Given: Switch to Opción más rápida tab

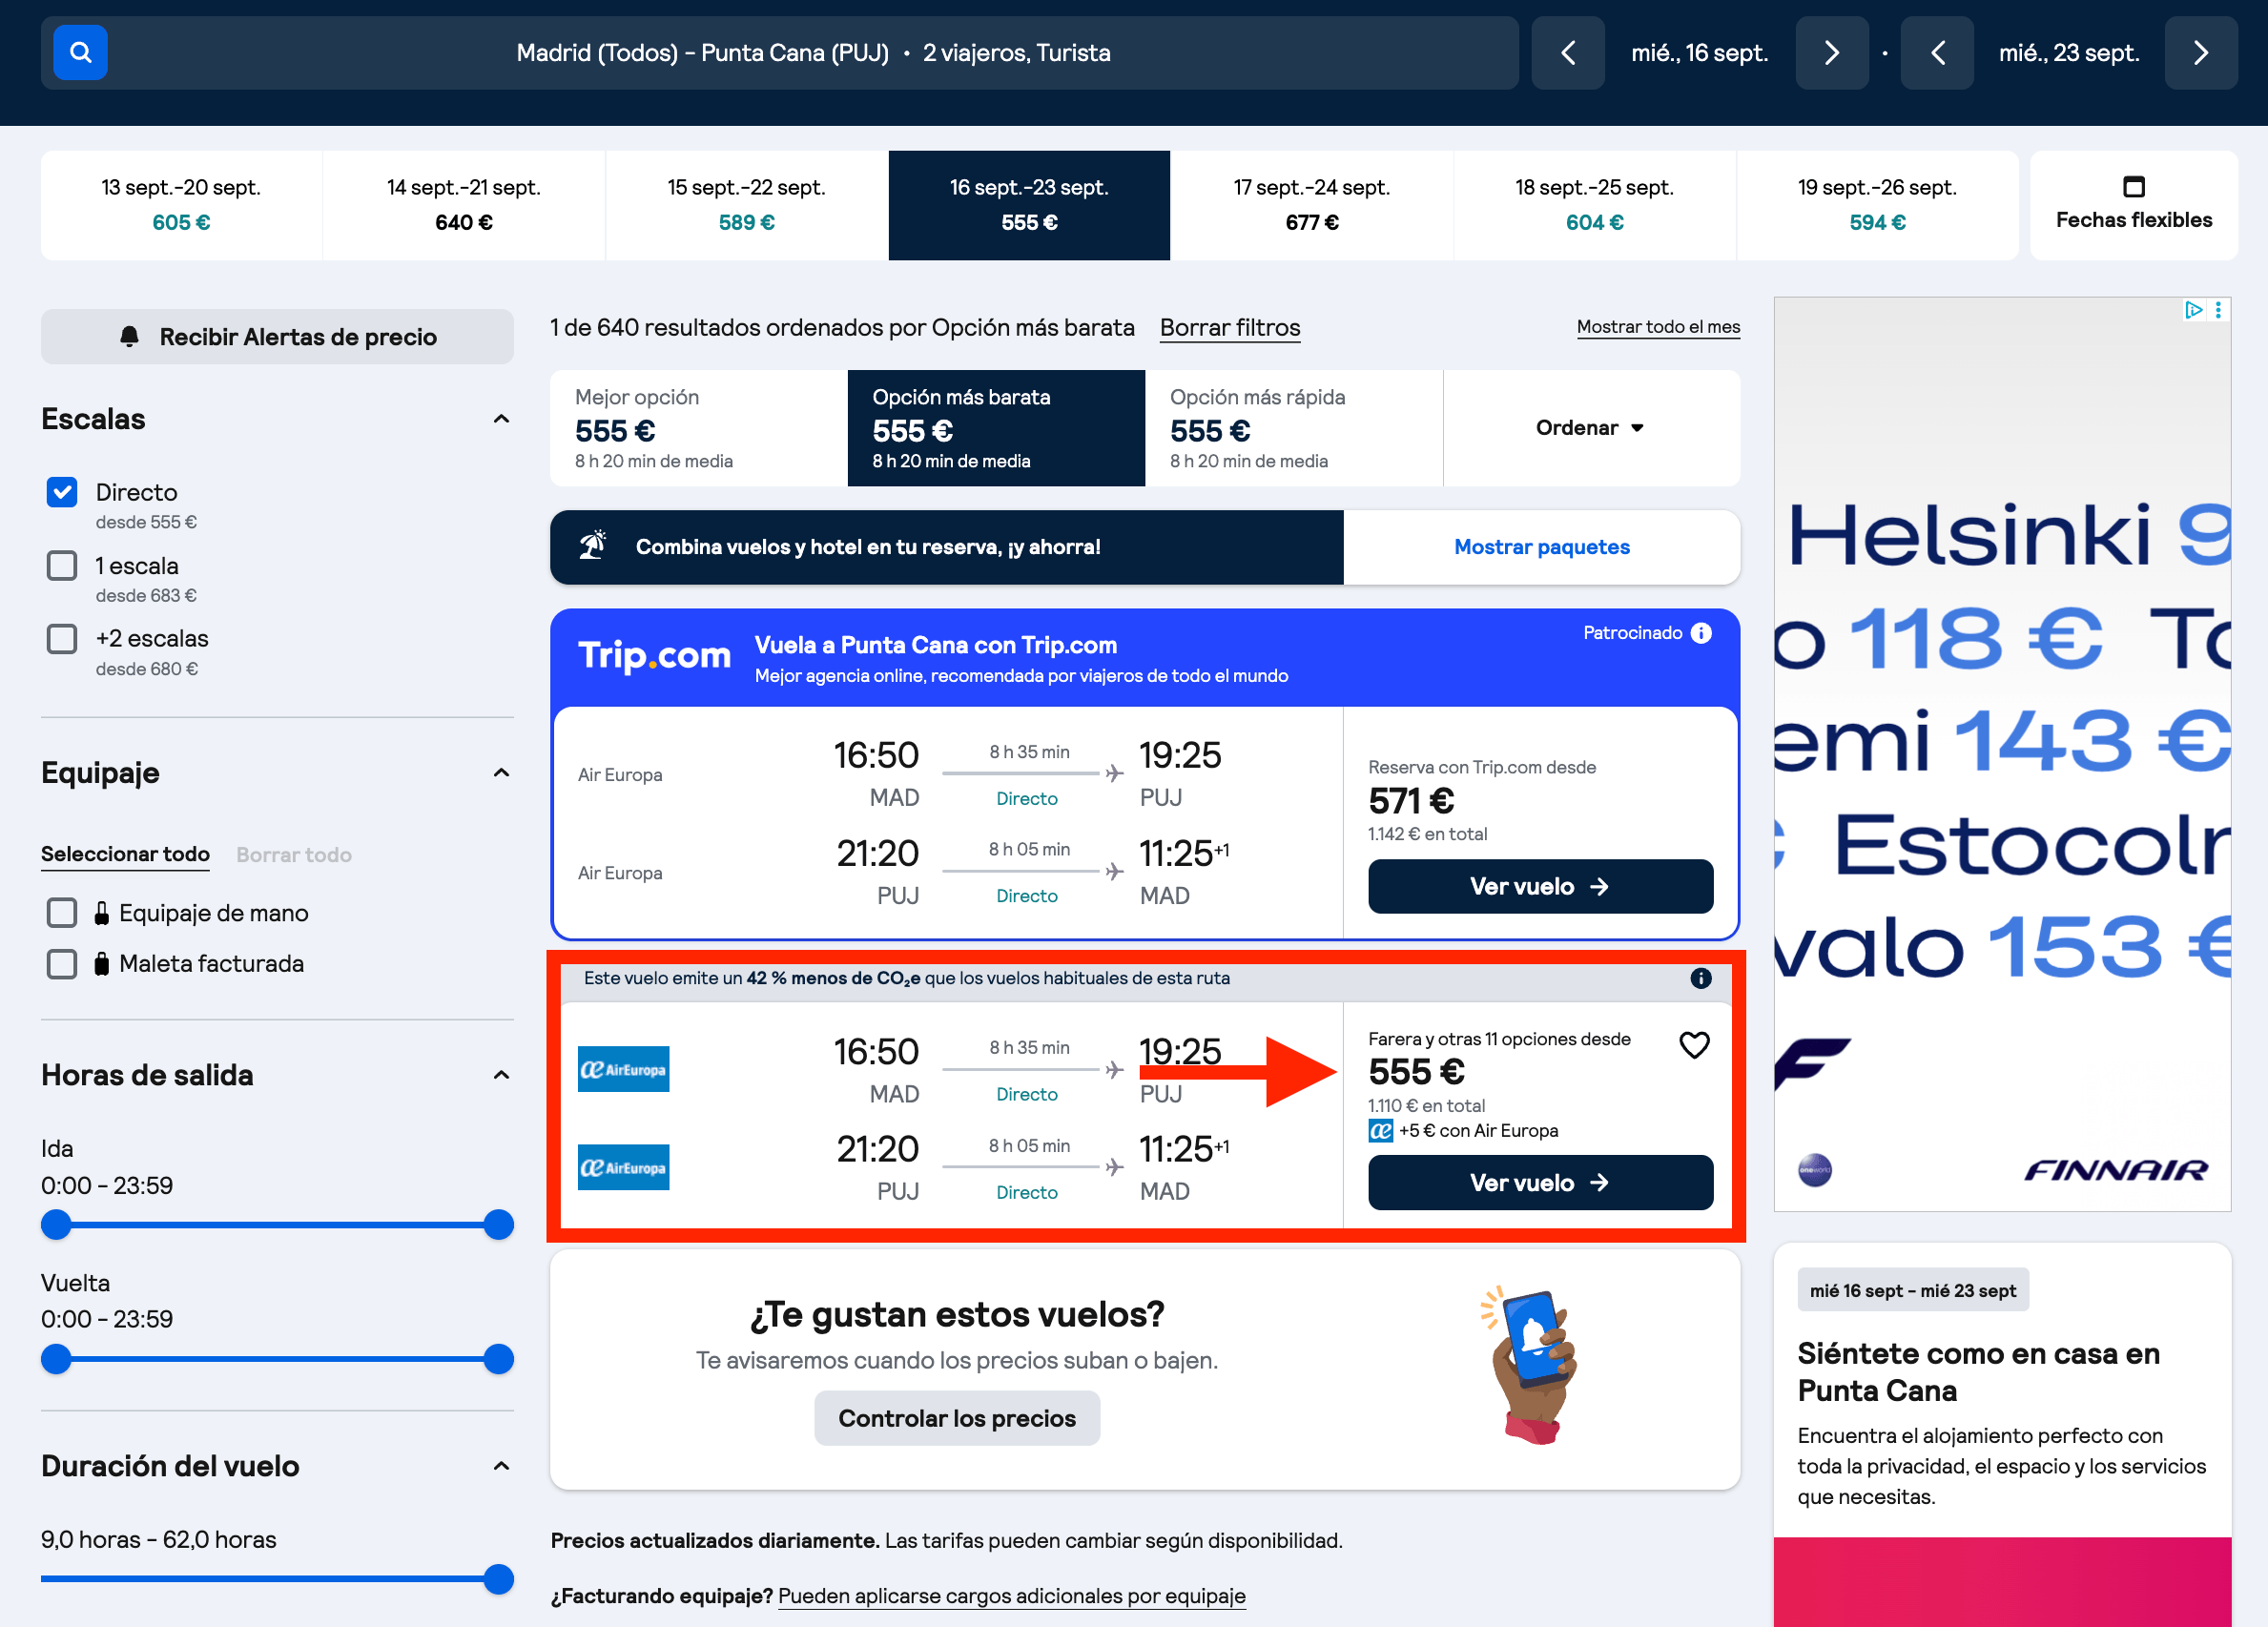Looking at the screenshot, I should pyautogui.click(x=1294, y=428).
